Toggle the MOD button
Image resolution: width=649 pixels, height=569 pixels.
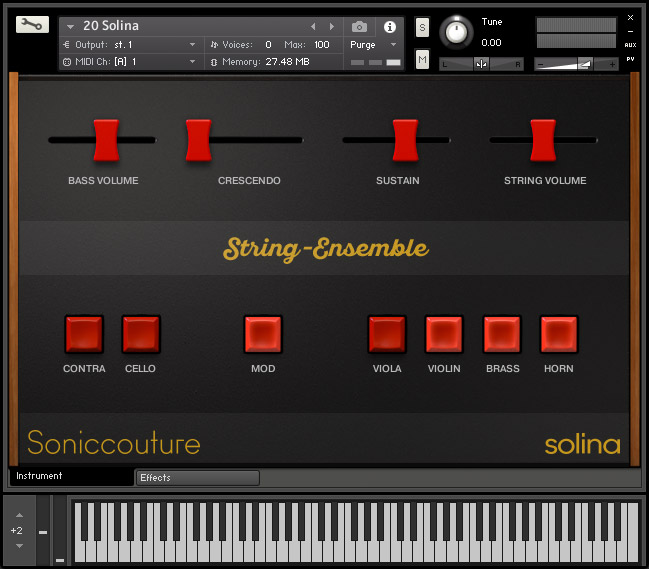[x=263, y=334]
